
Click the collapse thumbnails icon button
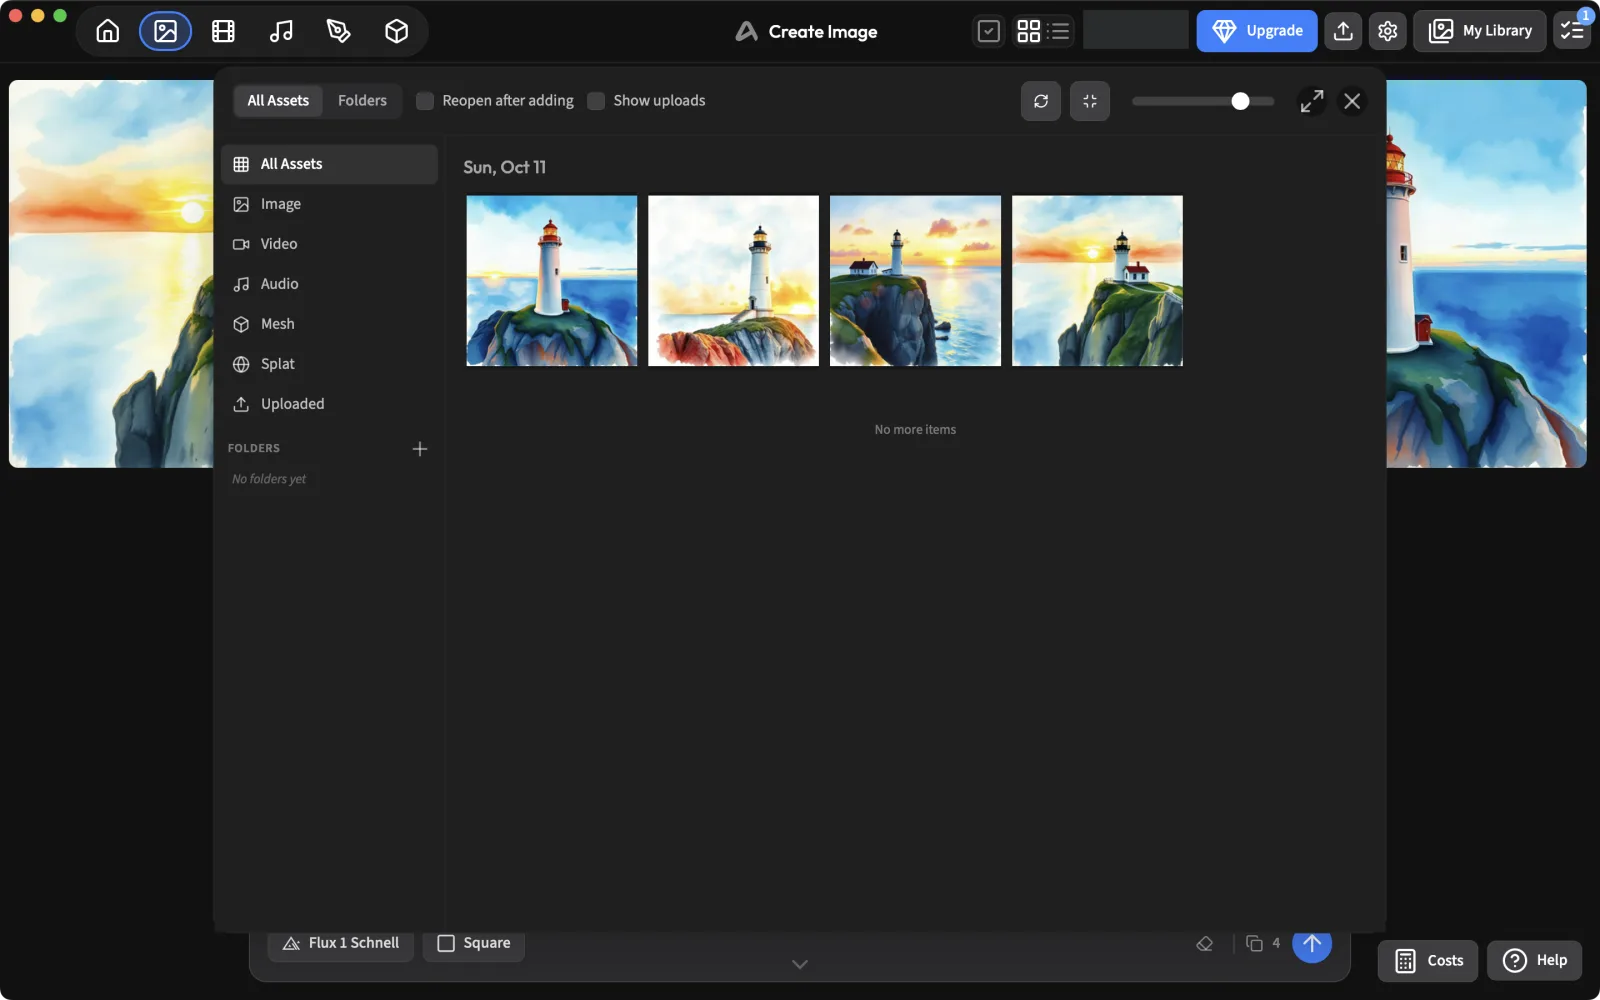[x=1090, y=101]
